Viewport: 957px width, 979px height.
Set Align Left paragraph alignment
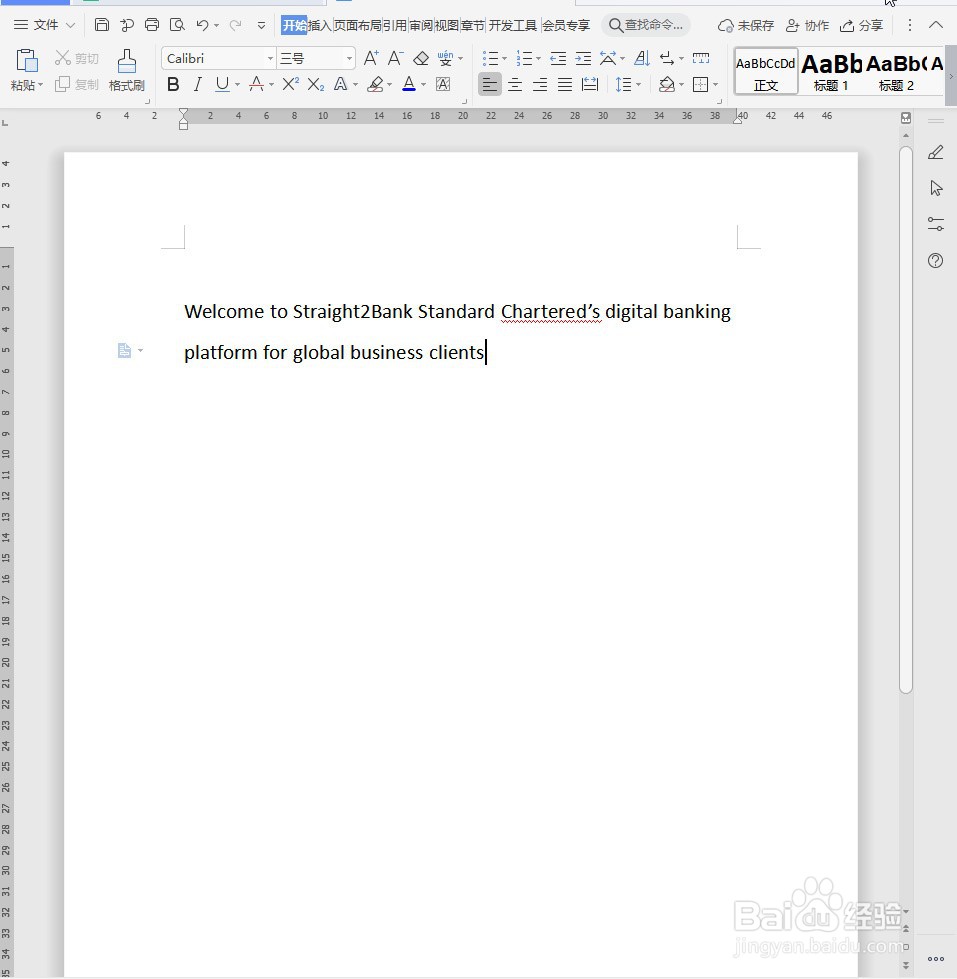[x=489, y=84]
